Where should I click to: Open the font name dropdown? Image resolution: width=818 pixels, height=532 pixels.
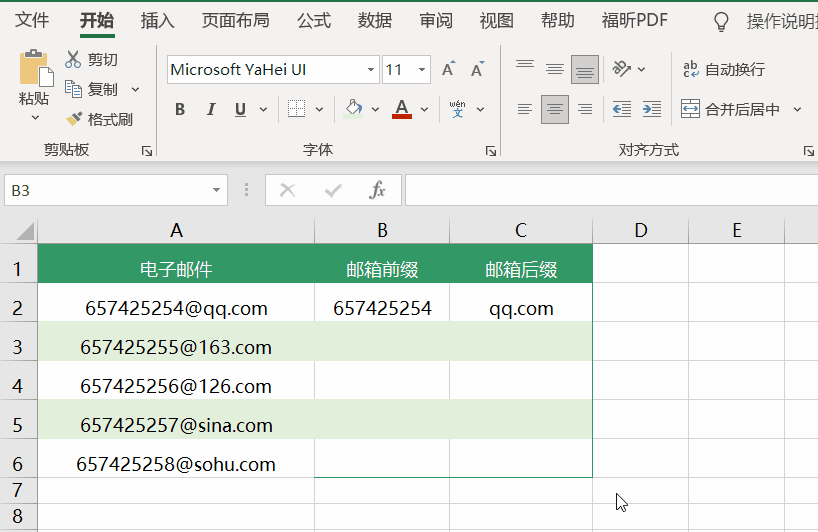pos(371,70)
